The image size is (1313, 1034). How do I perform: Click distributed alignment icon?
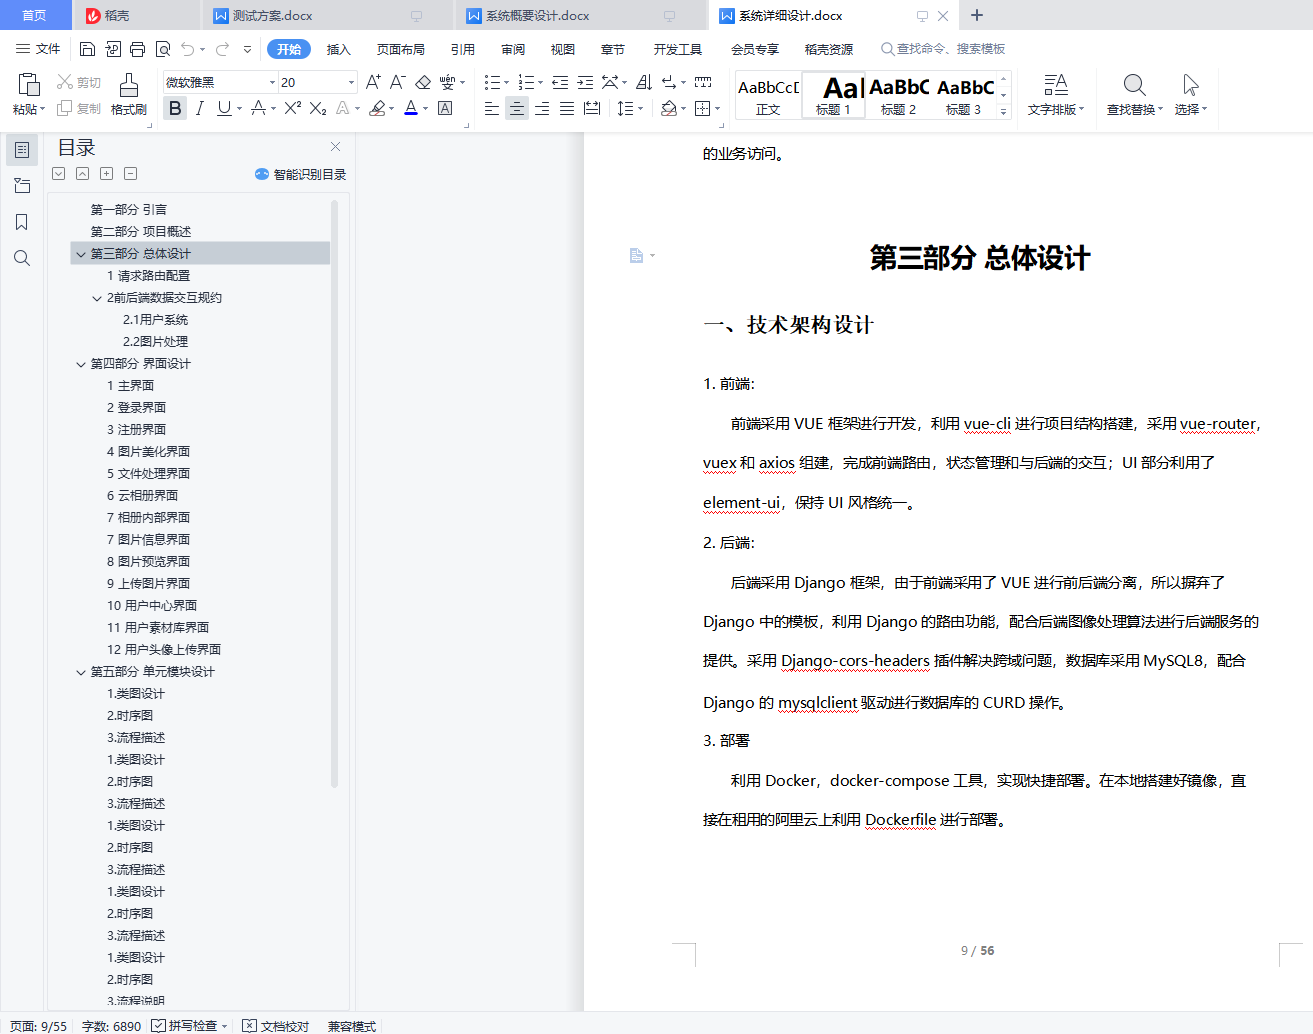[592, 108]
